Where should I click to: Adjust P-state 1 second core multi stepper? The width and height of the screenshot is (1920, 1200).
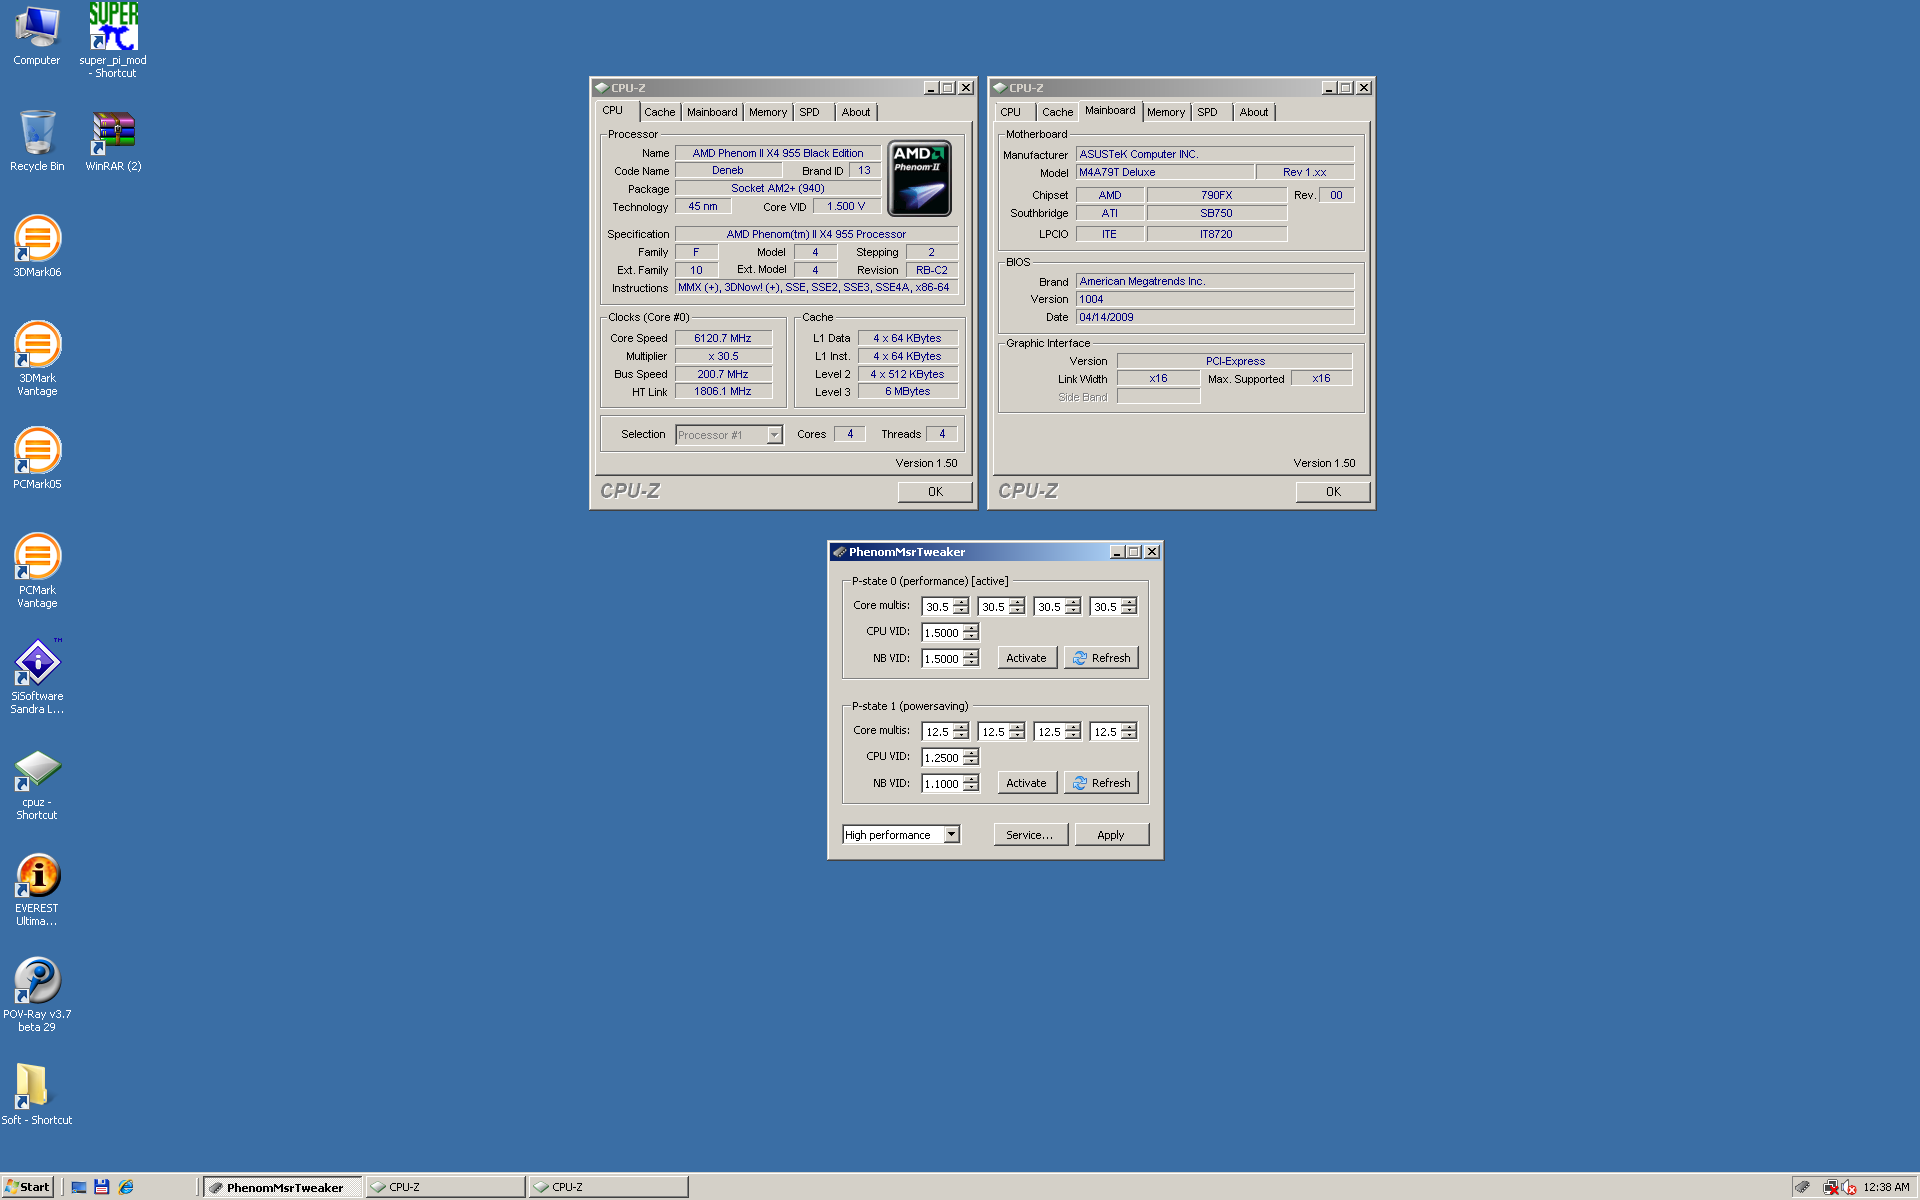tap(1017, 731)
